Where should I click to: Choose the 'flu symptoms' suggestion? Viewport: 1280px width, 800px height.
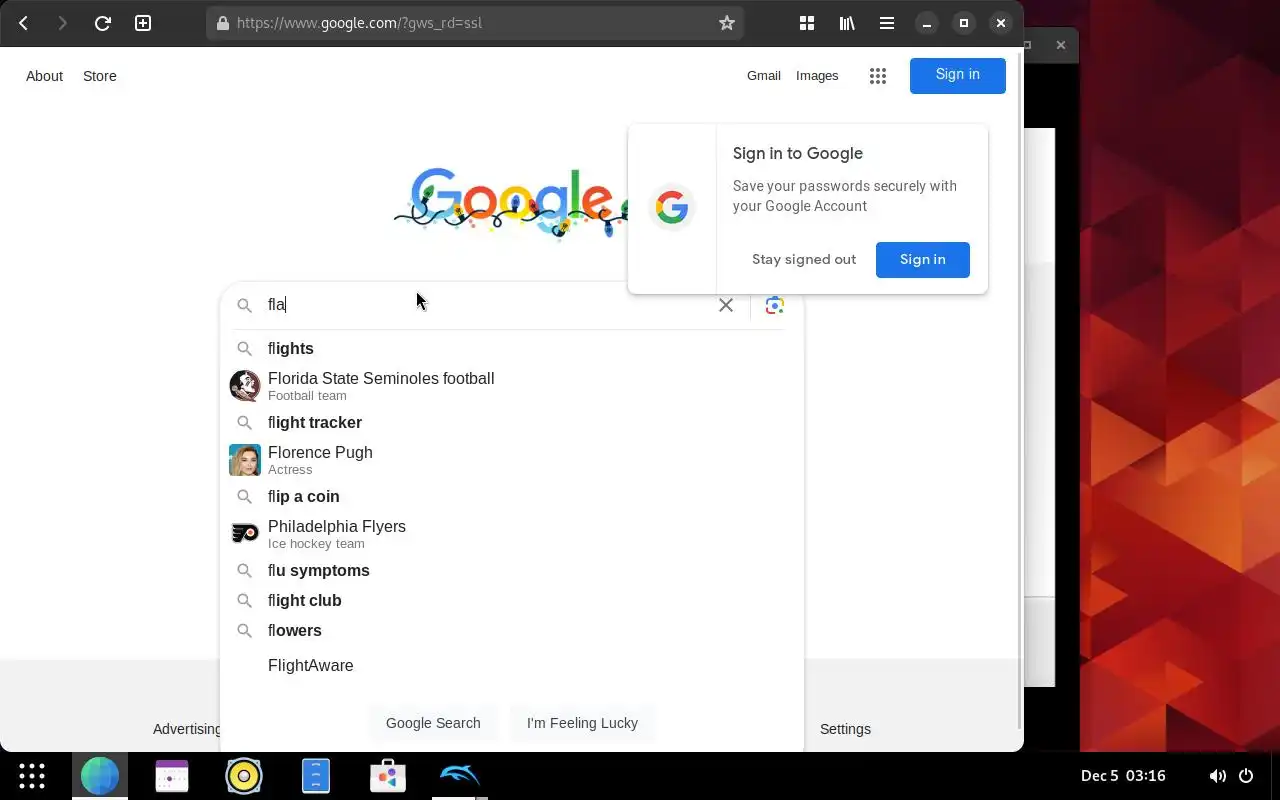point(512,570)
